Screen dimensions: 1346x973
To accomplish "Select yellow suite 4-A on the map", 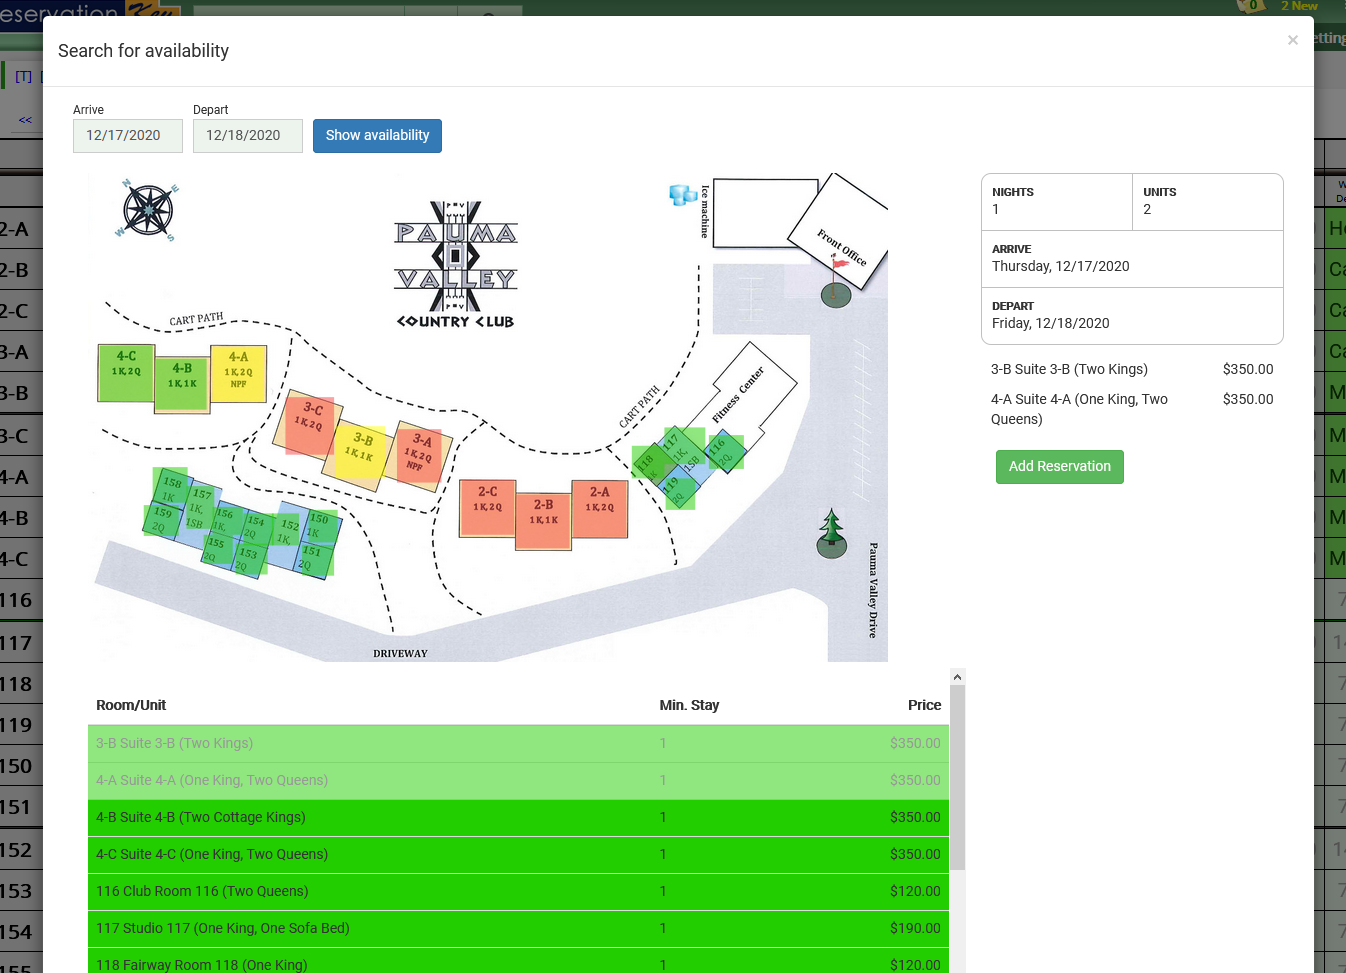I will point(238,373).
